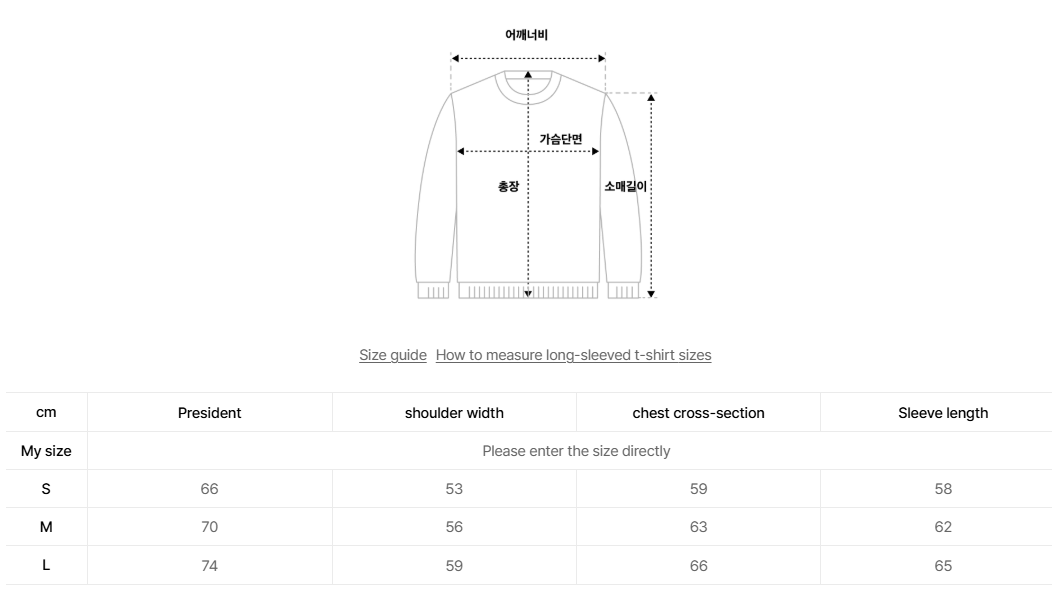Click the 어깨너비 label above the diagram

coord(526,35)
